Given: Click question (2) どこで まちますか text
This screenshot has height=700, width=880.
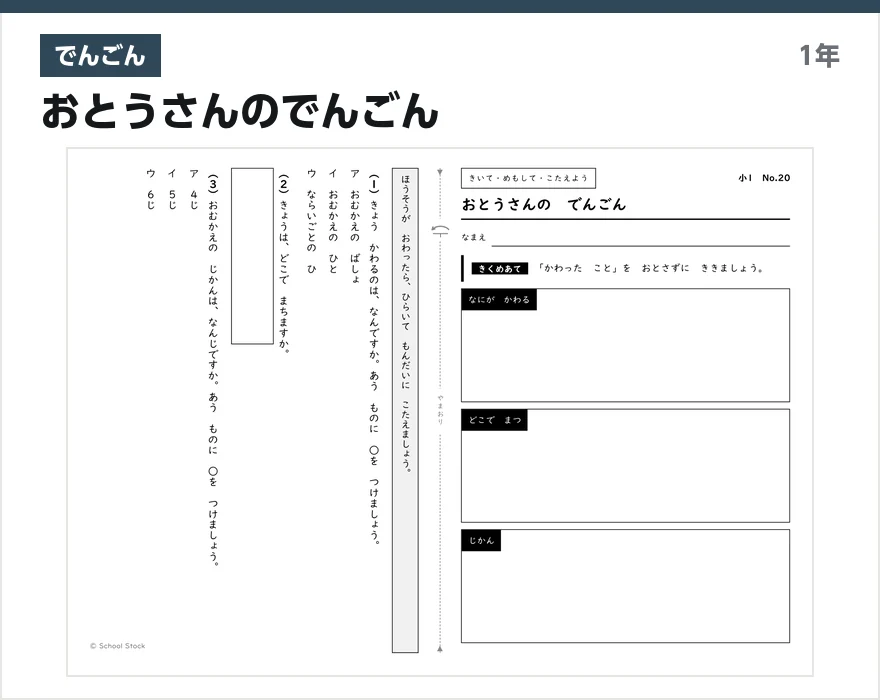Looking at the screenshot, I should [x=284, y=264].
